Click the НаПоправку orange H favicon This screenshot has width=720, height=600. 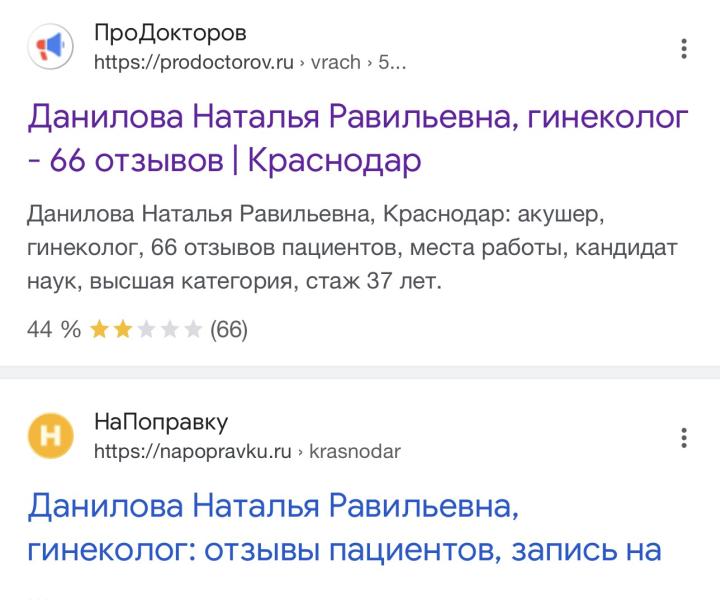[51, 436]
